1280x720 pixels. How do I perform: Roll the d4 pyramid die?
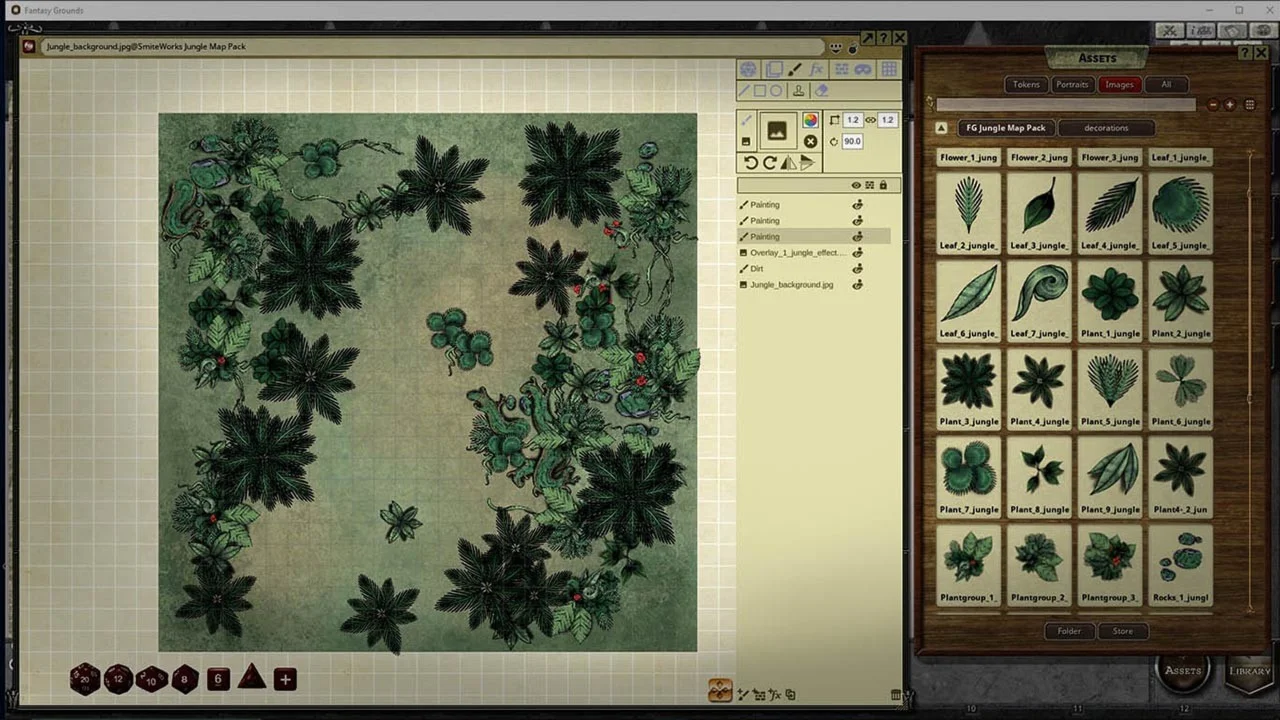click(251, 677)
